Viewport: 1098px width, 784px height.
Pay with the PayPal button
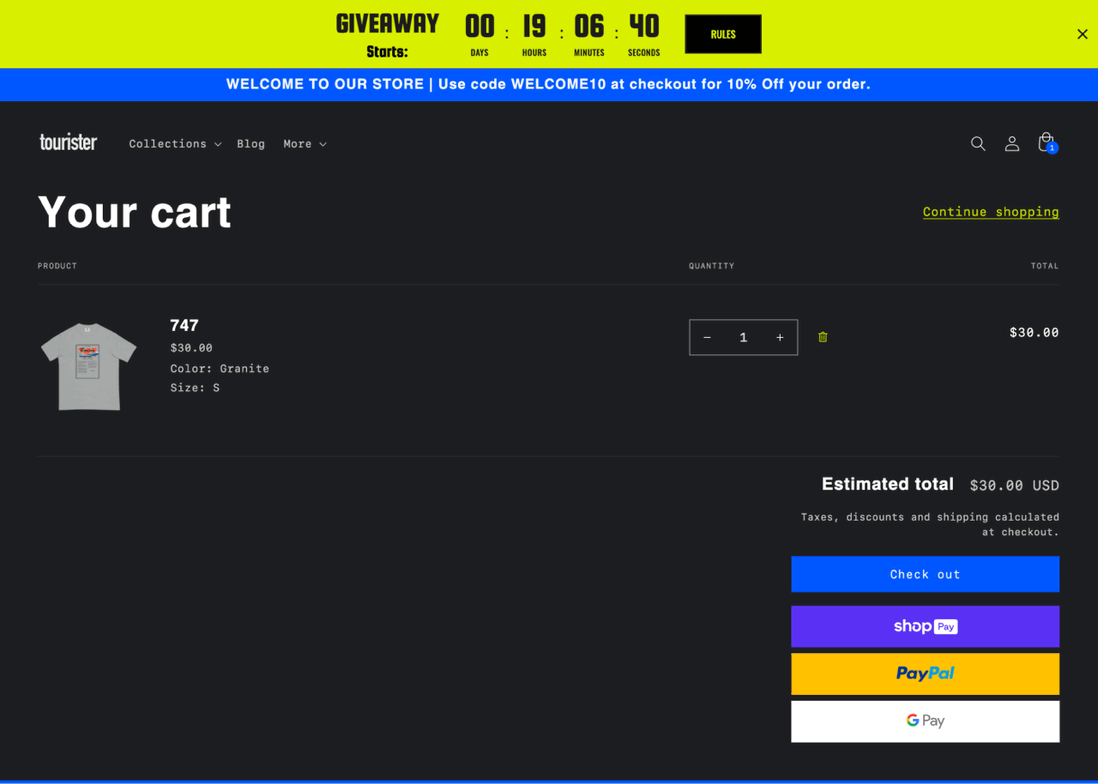[x=925, y=673]
